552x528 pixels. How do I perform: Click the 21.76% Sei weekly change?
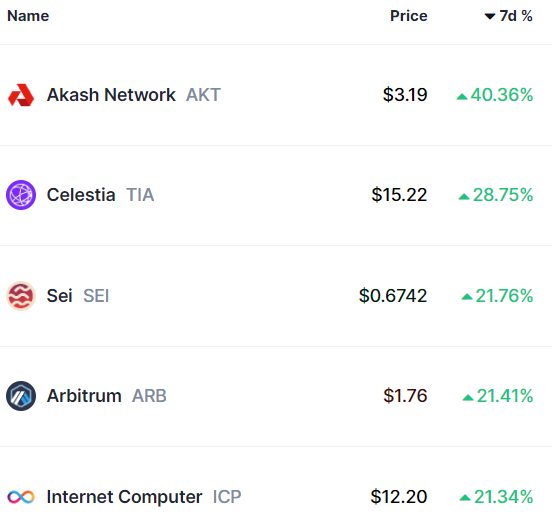point(504,296)
